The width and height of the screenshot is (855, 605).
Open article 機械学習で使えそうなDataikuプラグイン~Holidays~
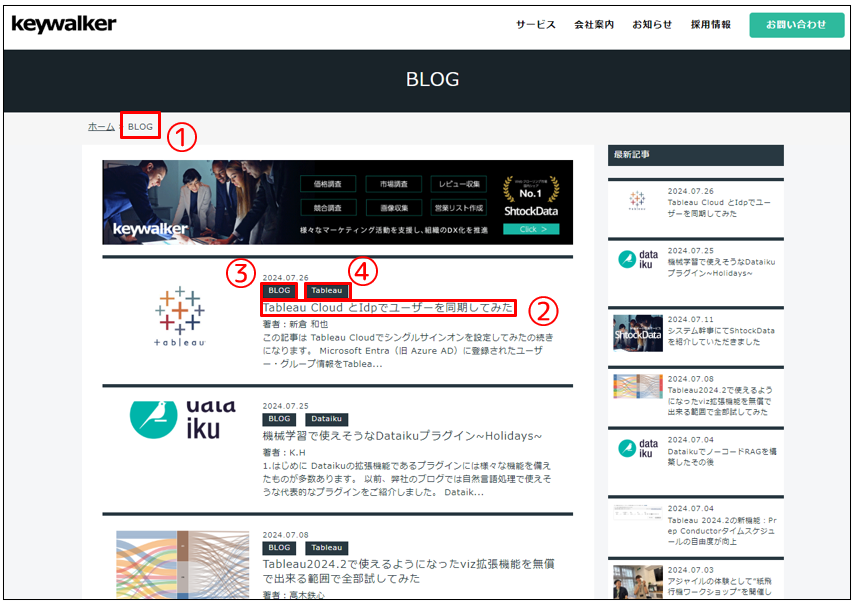pyautogui.click(x=402, y=435)
